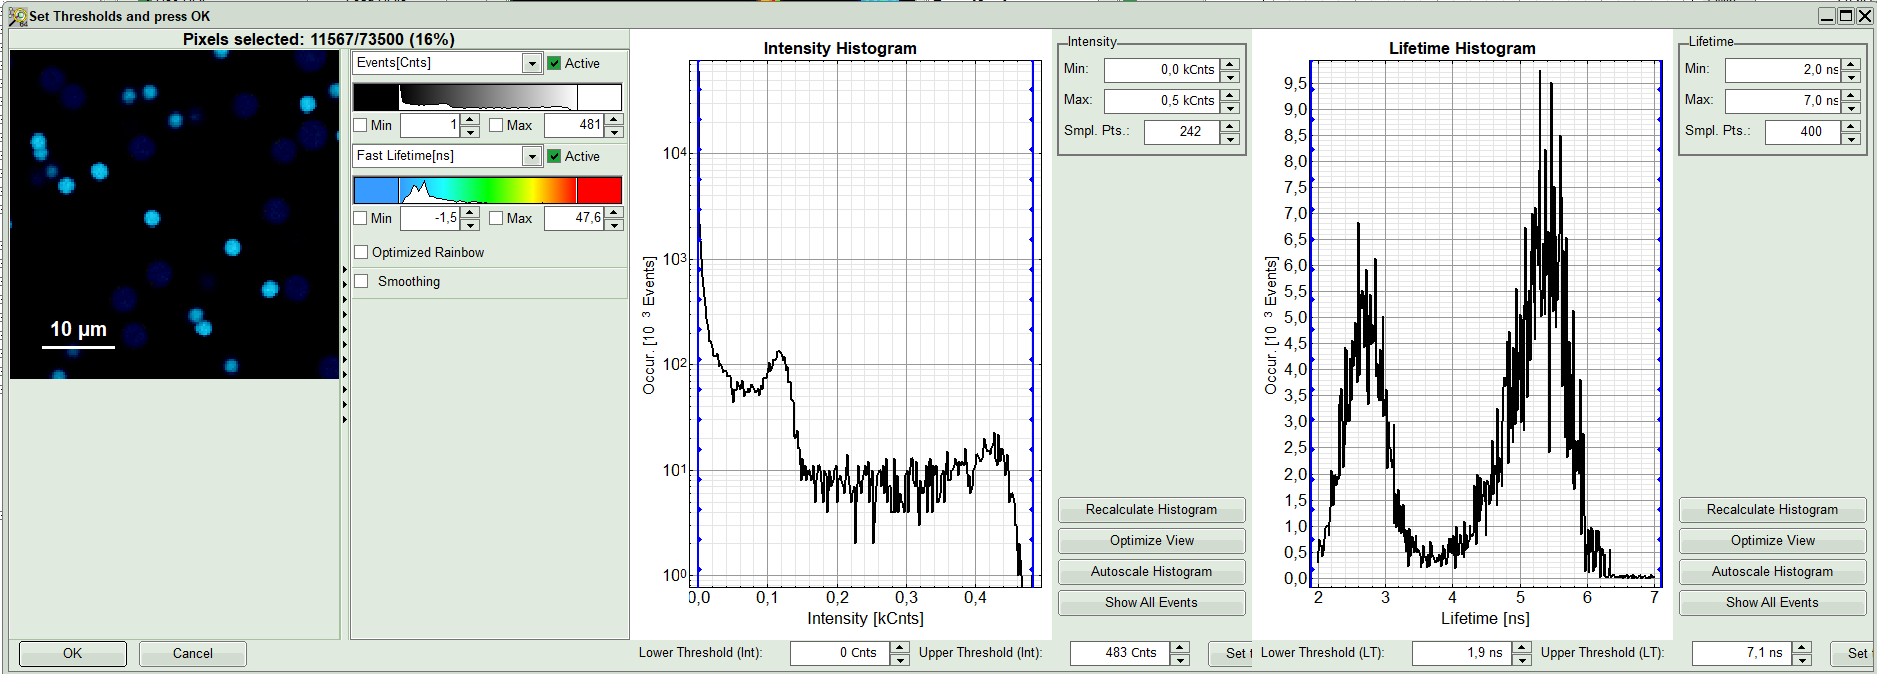
Task: Open the Fast Lifetime[ns] dropdown
Action: (531, 156)
